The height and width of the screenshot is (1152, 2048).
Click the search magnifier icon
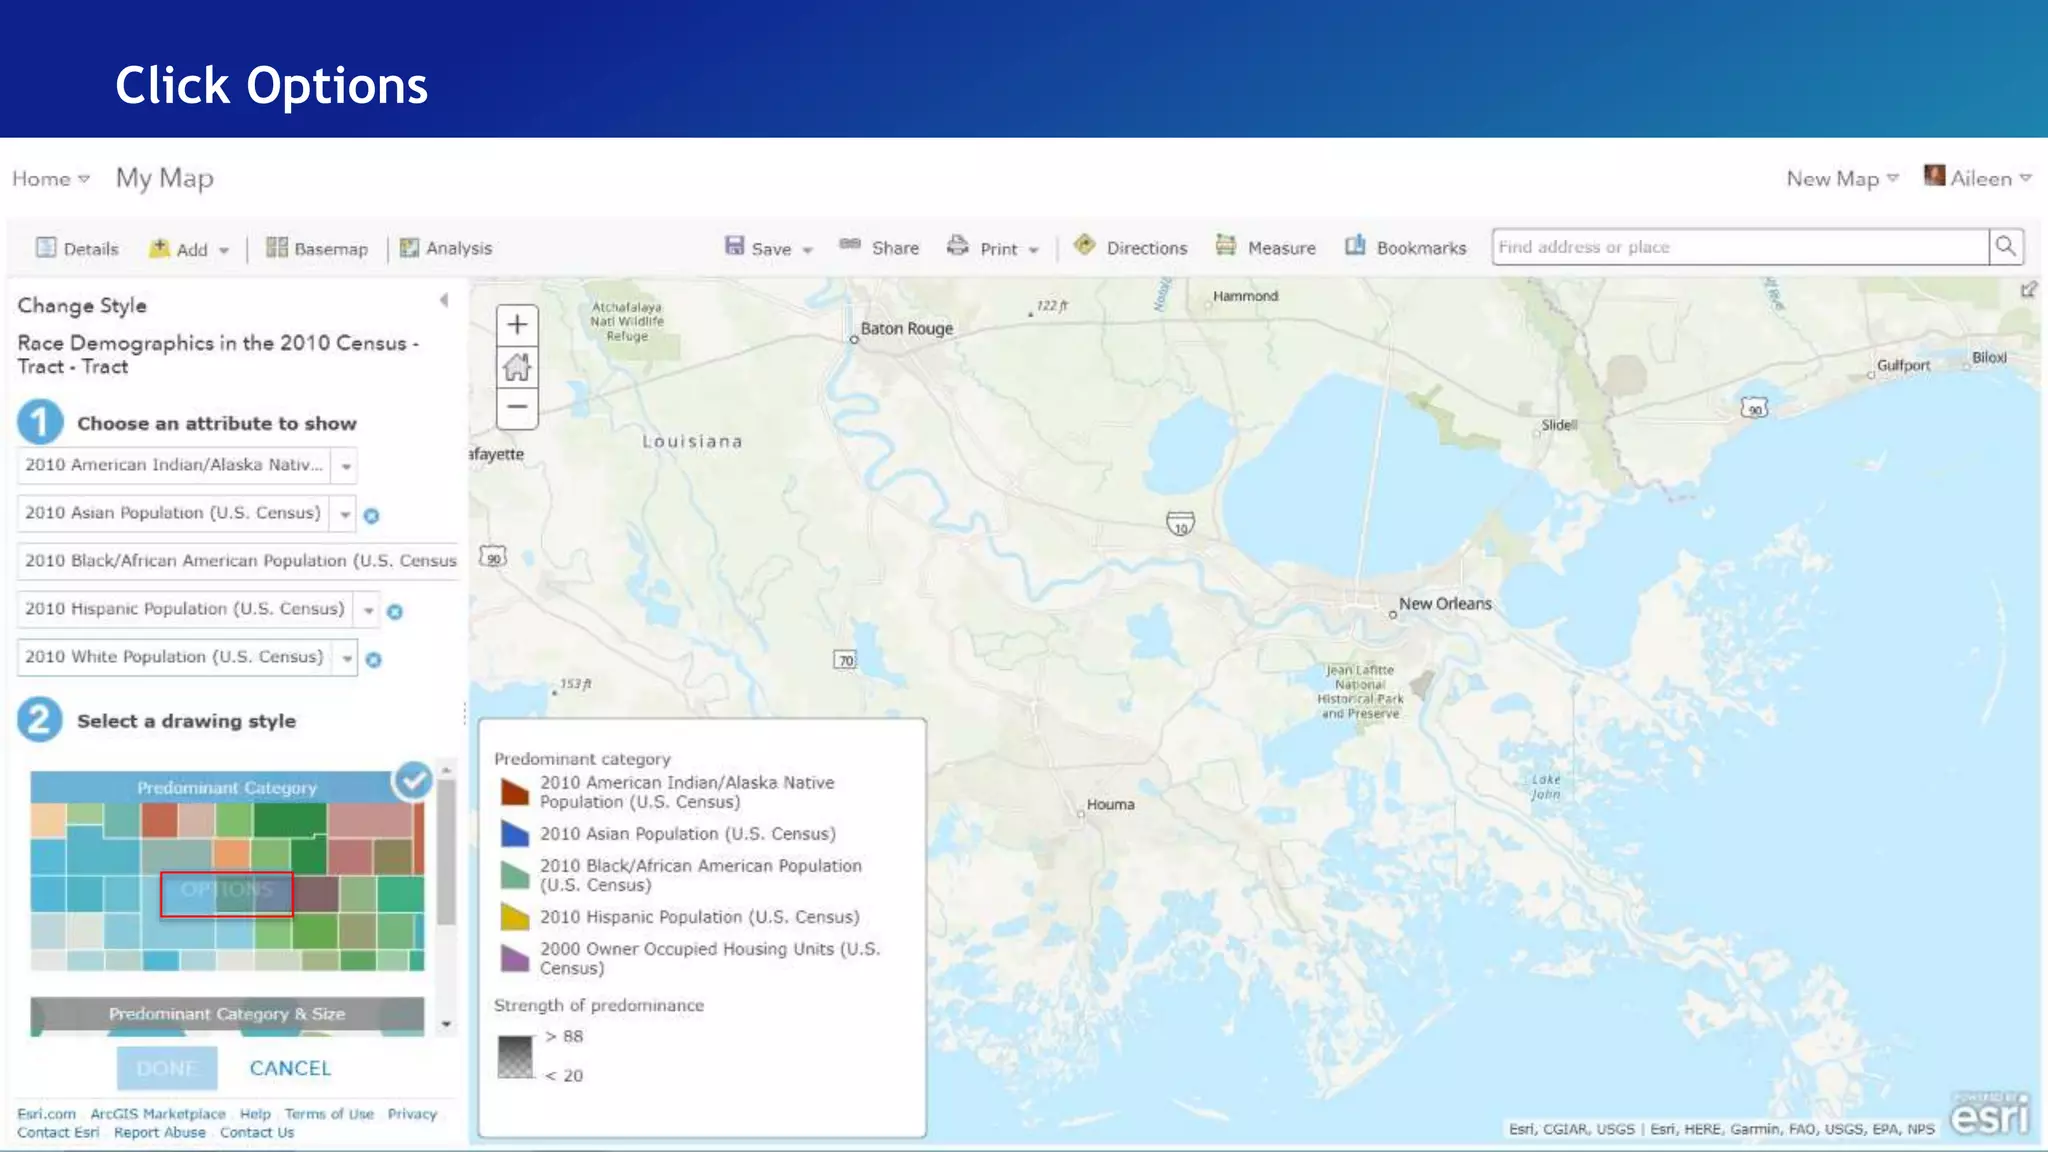pyautogui.click(x=2005, y=247)
